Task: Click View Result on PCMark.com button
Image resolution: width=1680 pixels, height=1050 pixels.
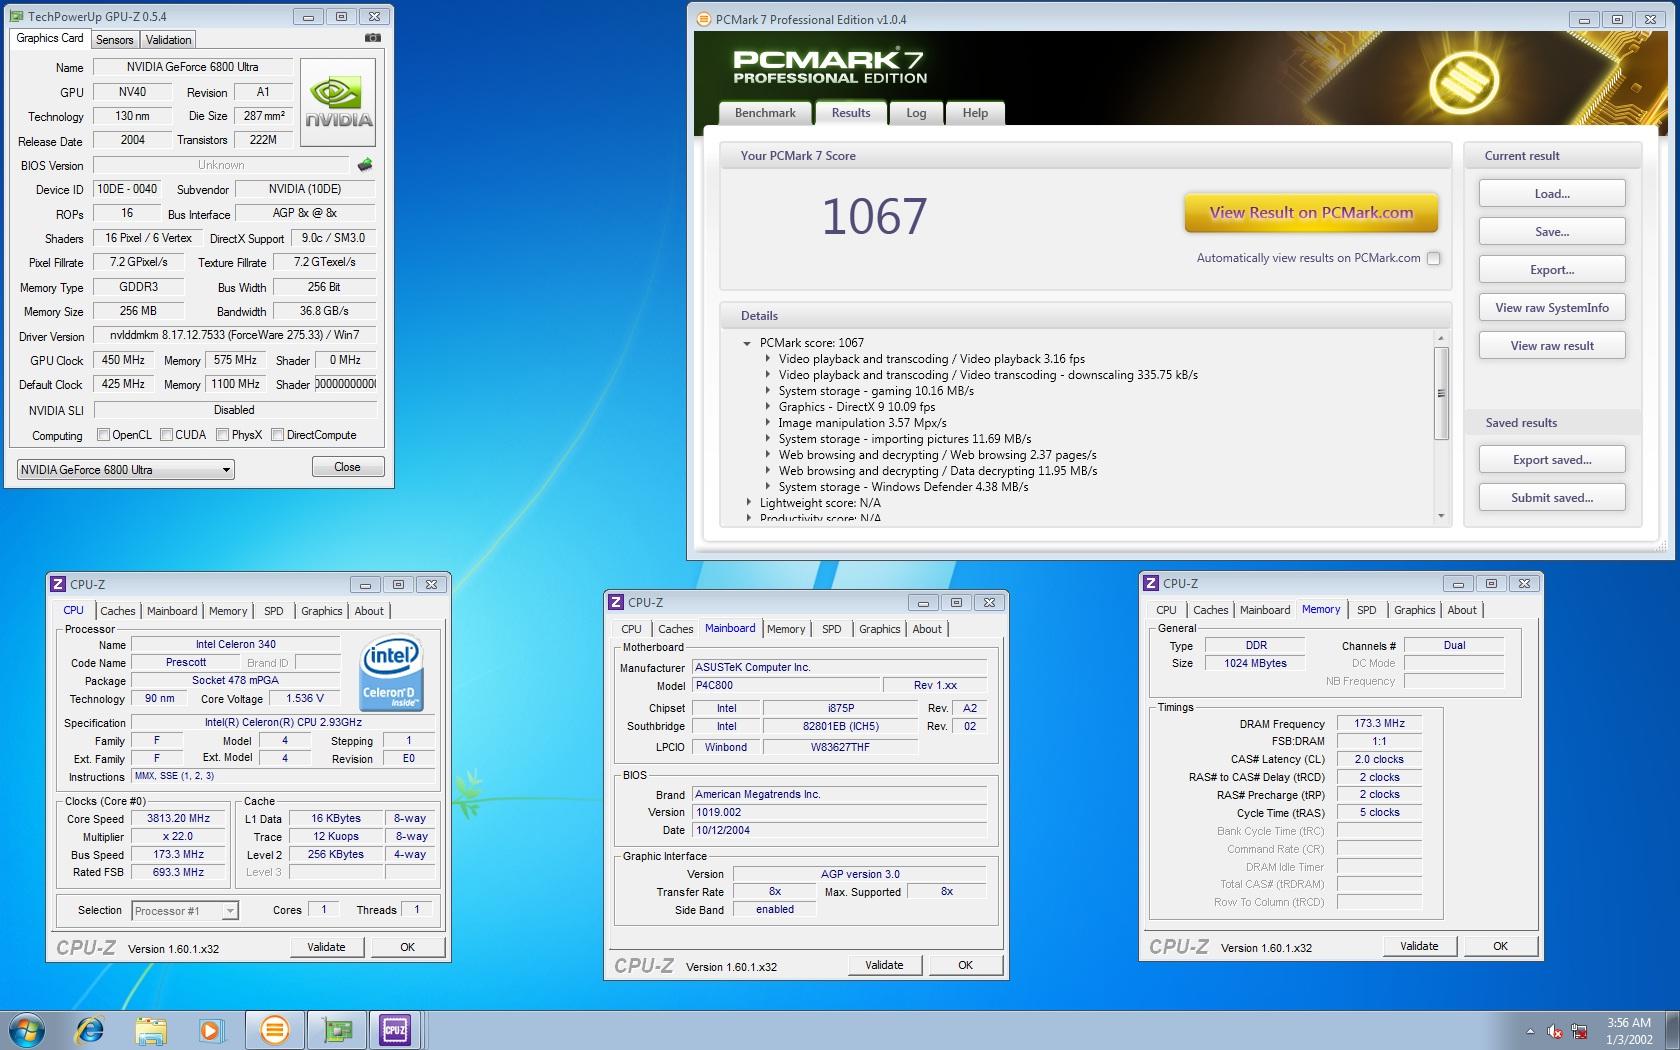Action: coord(1311,212)
